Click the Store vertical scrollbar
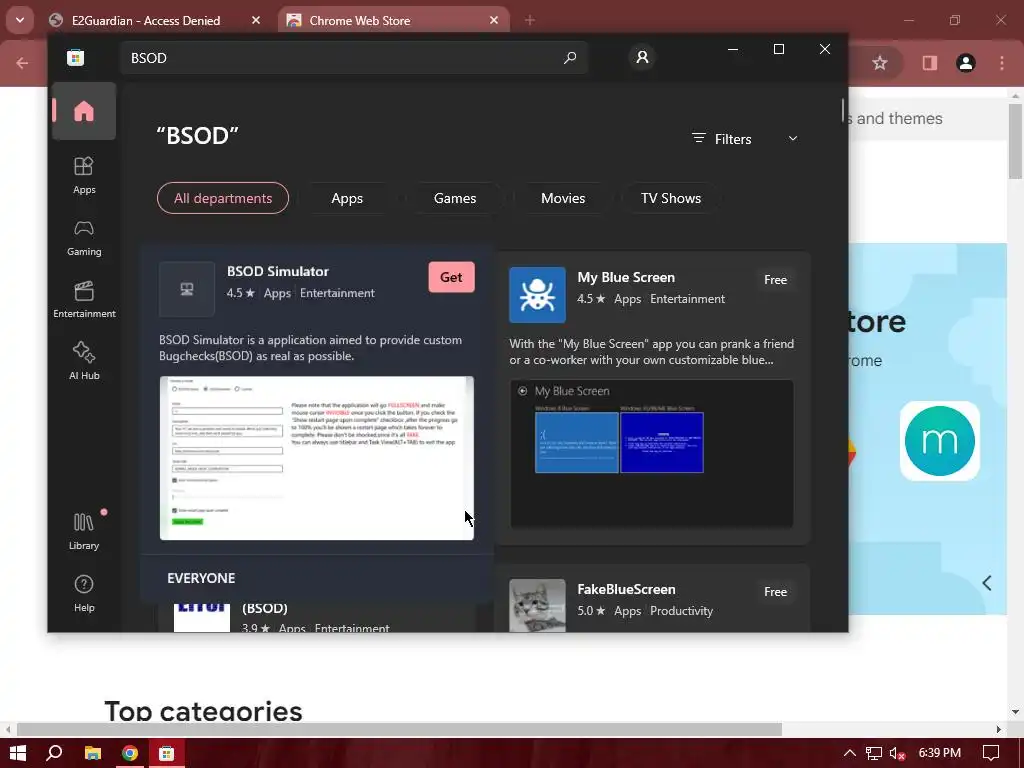This screenshot has height=768, width=1024. tap(843, 111)
